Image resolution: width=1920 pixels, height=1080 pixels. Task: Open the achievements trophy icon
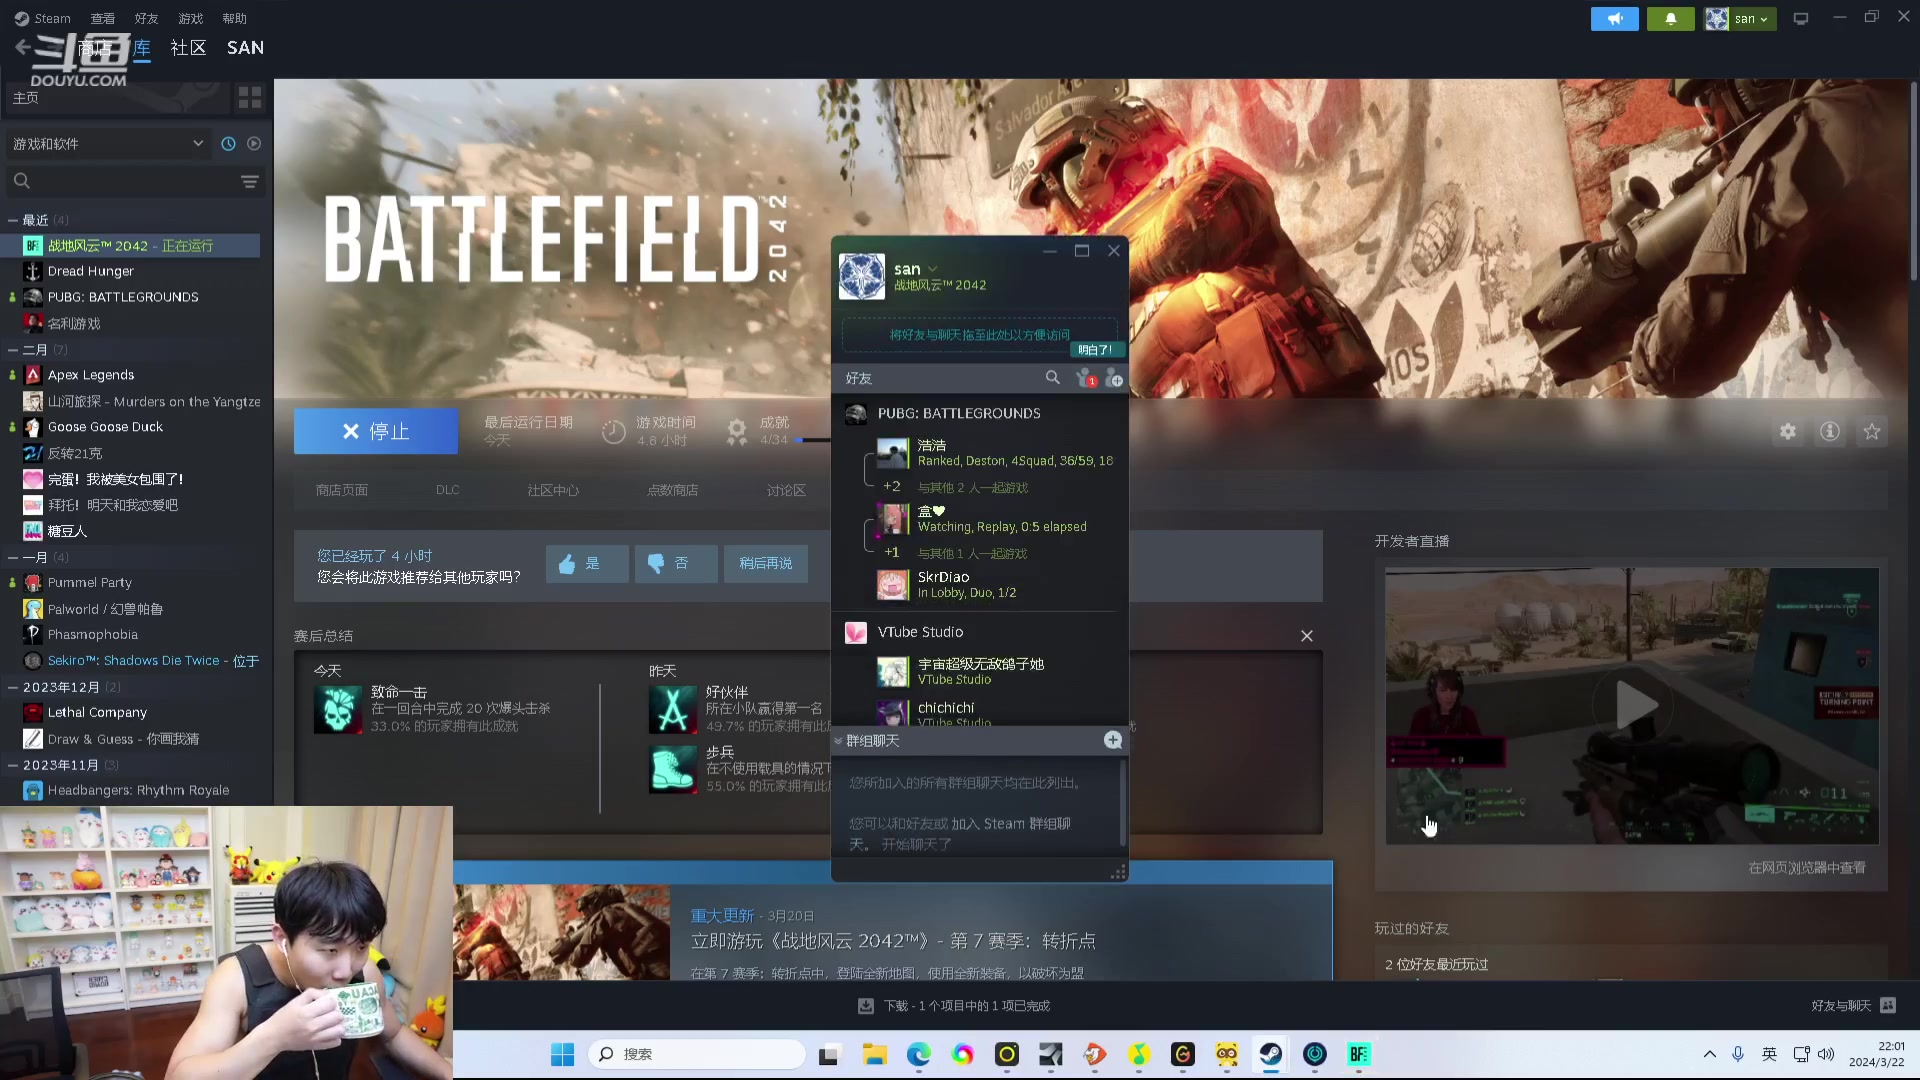click(736, 431)
